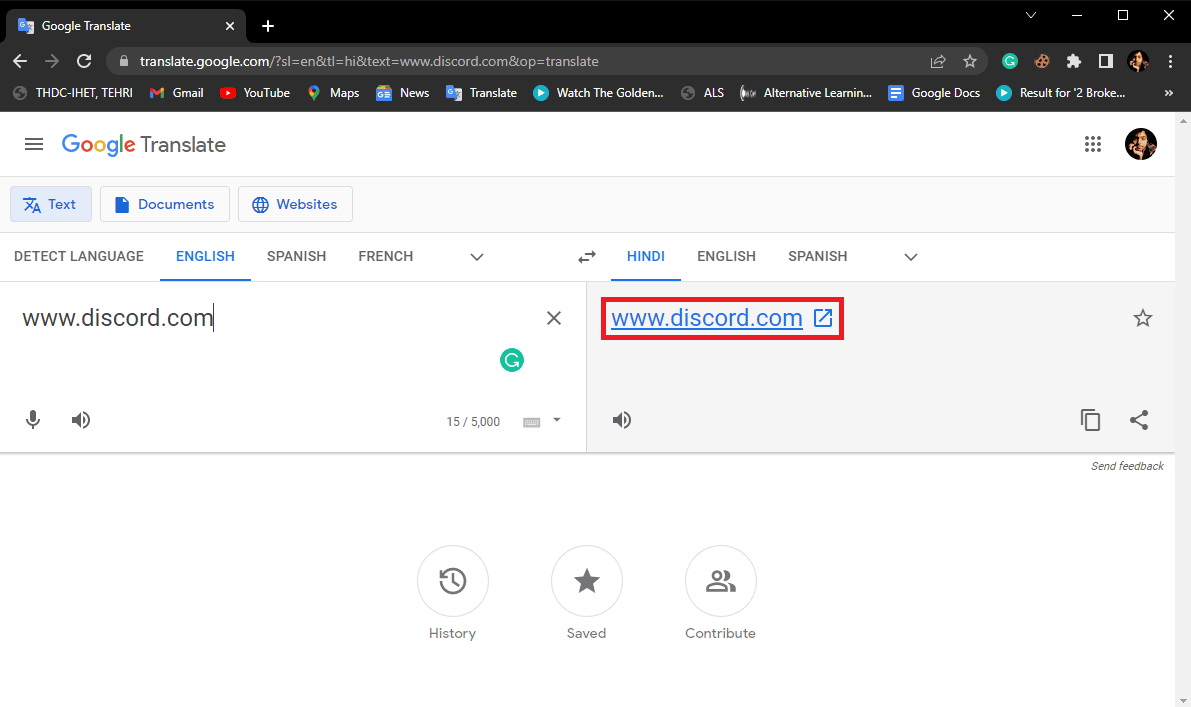Copy the translation to the clipboard
The image size is (1191, 707).
point(1090,420)
